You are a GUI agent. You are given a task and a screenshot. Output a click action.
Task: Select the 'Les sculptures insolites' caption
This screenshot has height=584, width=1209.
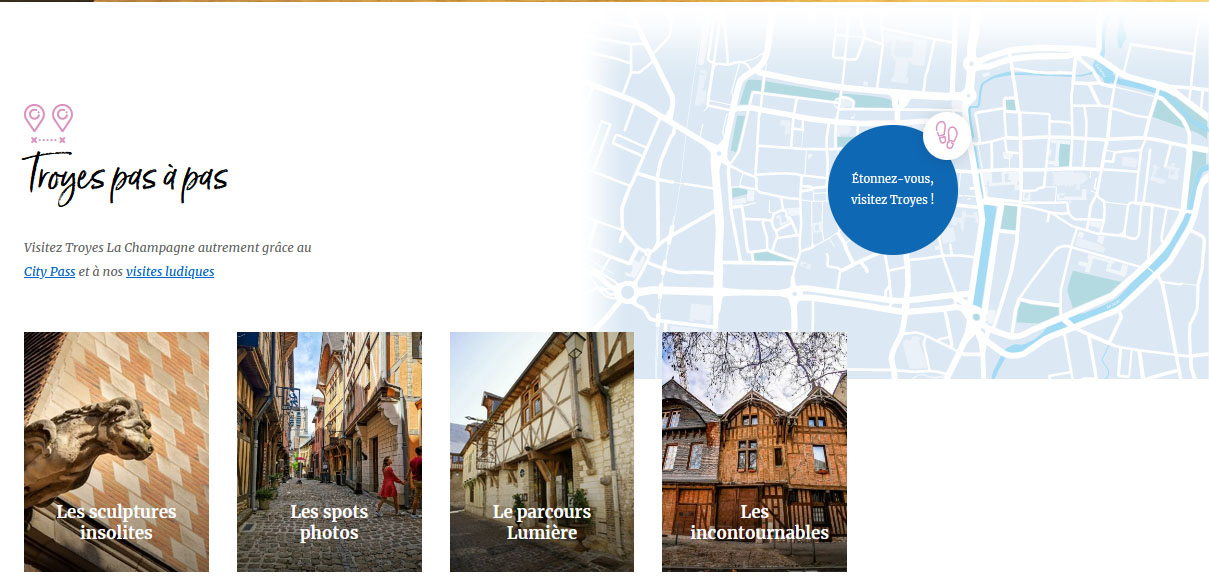pyautogui.click(x=116, y=522)
